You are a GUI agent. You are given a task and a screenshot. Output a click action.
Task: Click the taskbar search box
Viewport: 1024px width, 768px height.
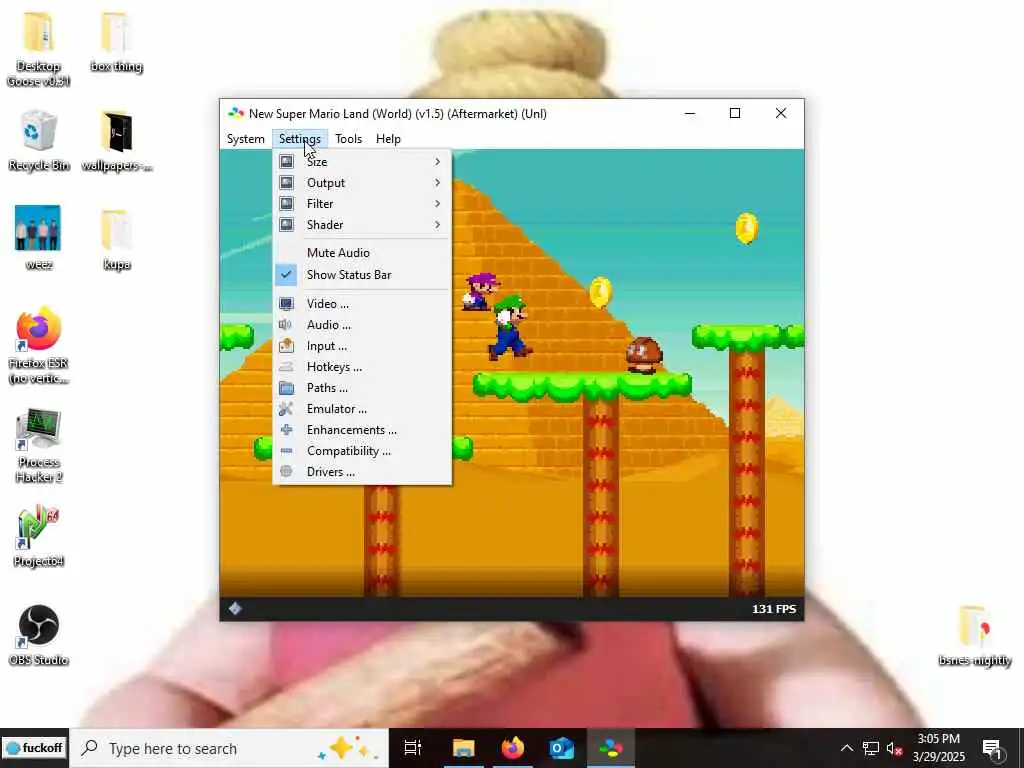[229, 748]
